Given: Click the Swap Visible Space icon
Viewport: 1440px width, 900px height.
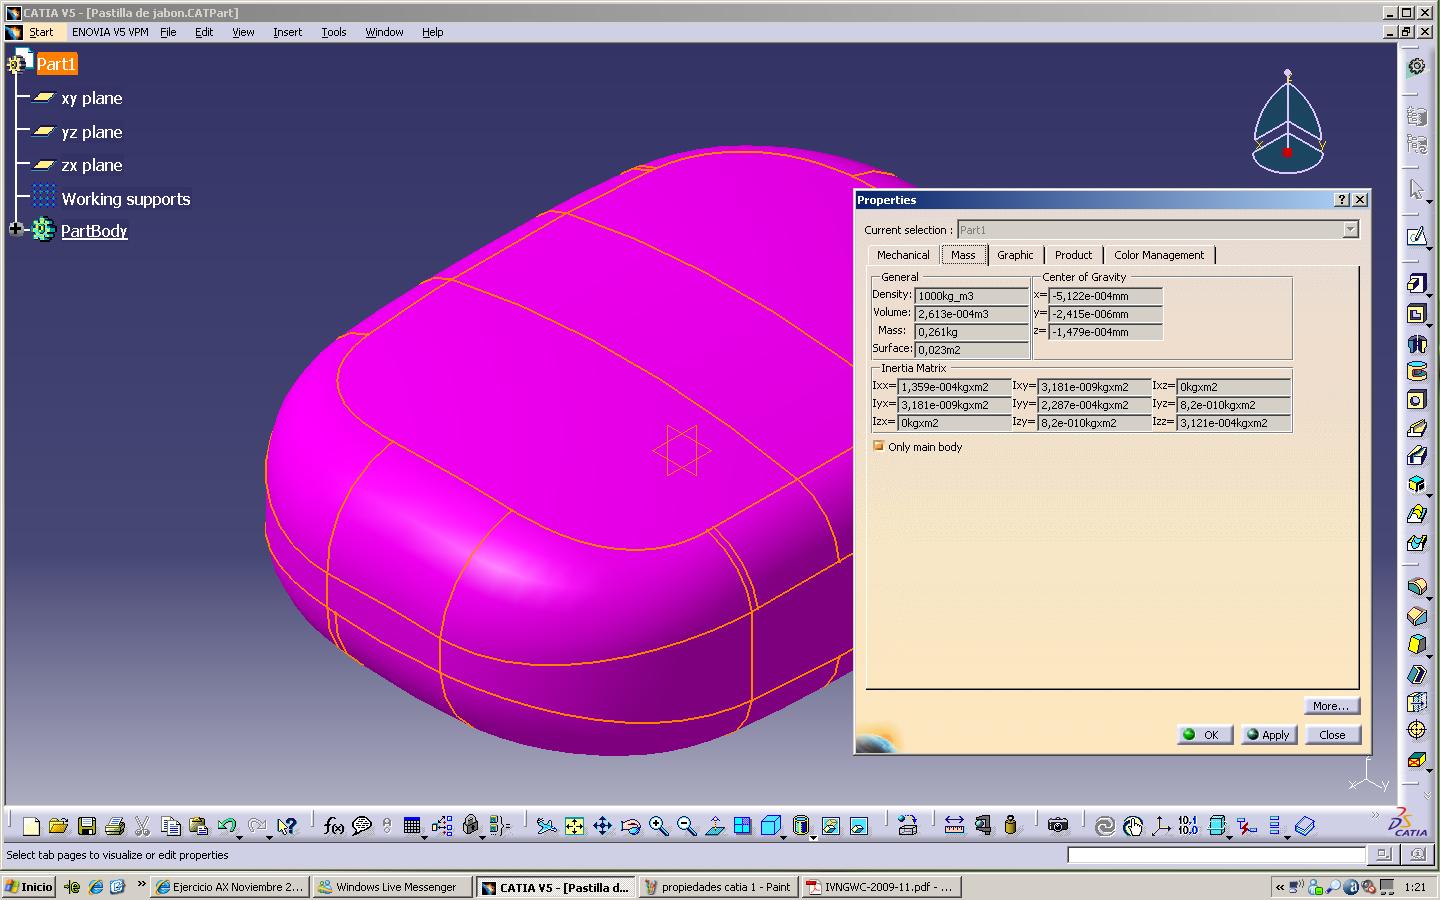Looking at the screenshot, I should (858, 826).
